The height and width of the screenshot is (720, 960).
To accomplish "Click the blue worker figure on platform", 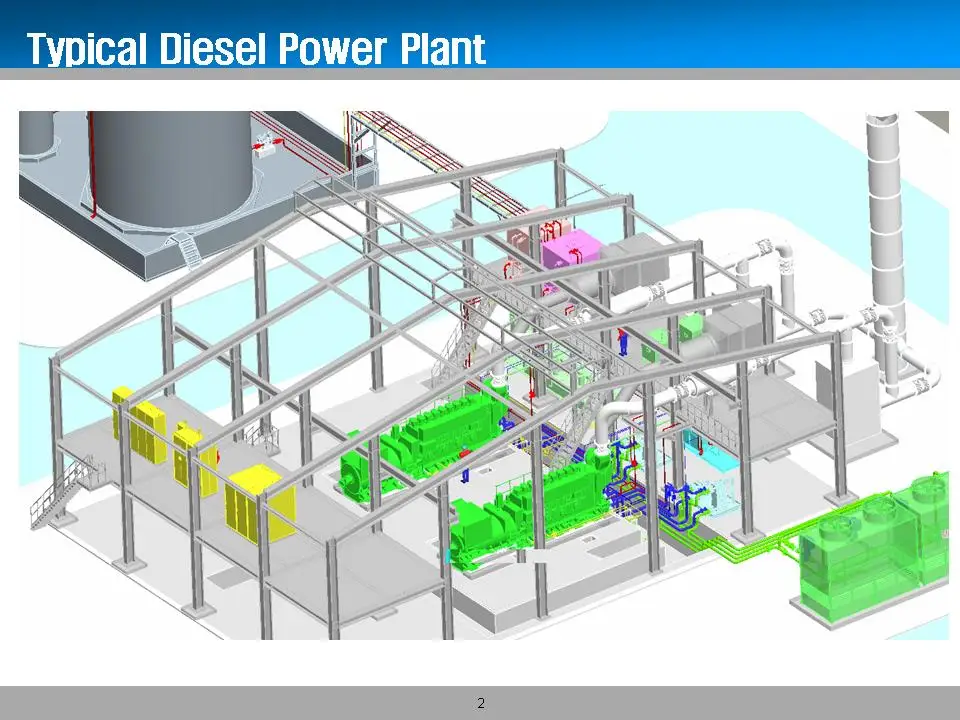I will click(x=625, y=342).
